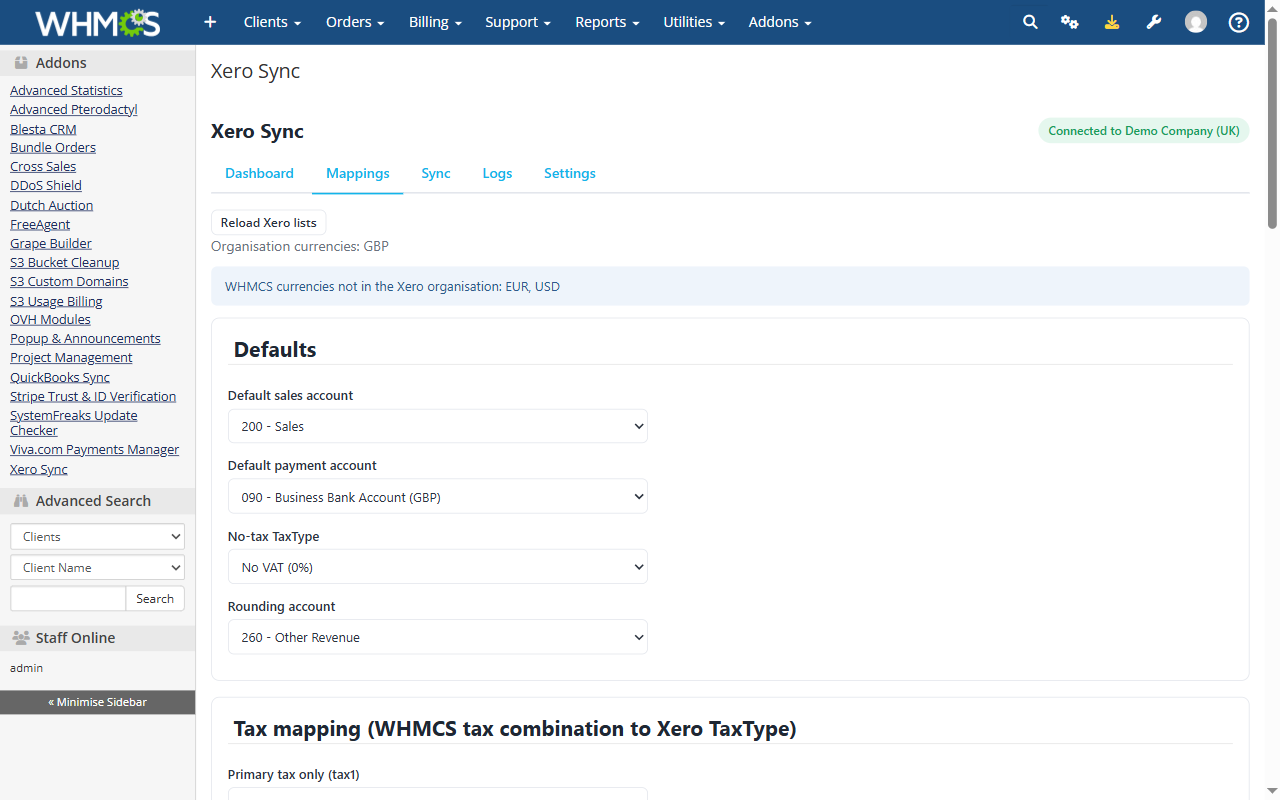The height and width of the screenshot is (800, 1280).
Task: Open Cross Sales addon link
Action: point(43,166)
